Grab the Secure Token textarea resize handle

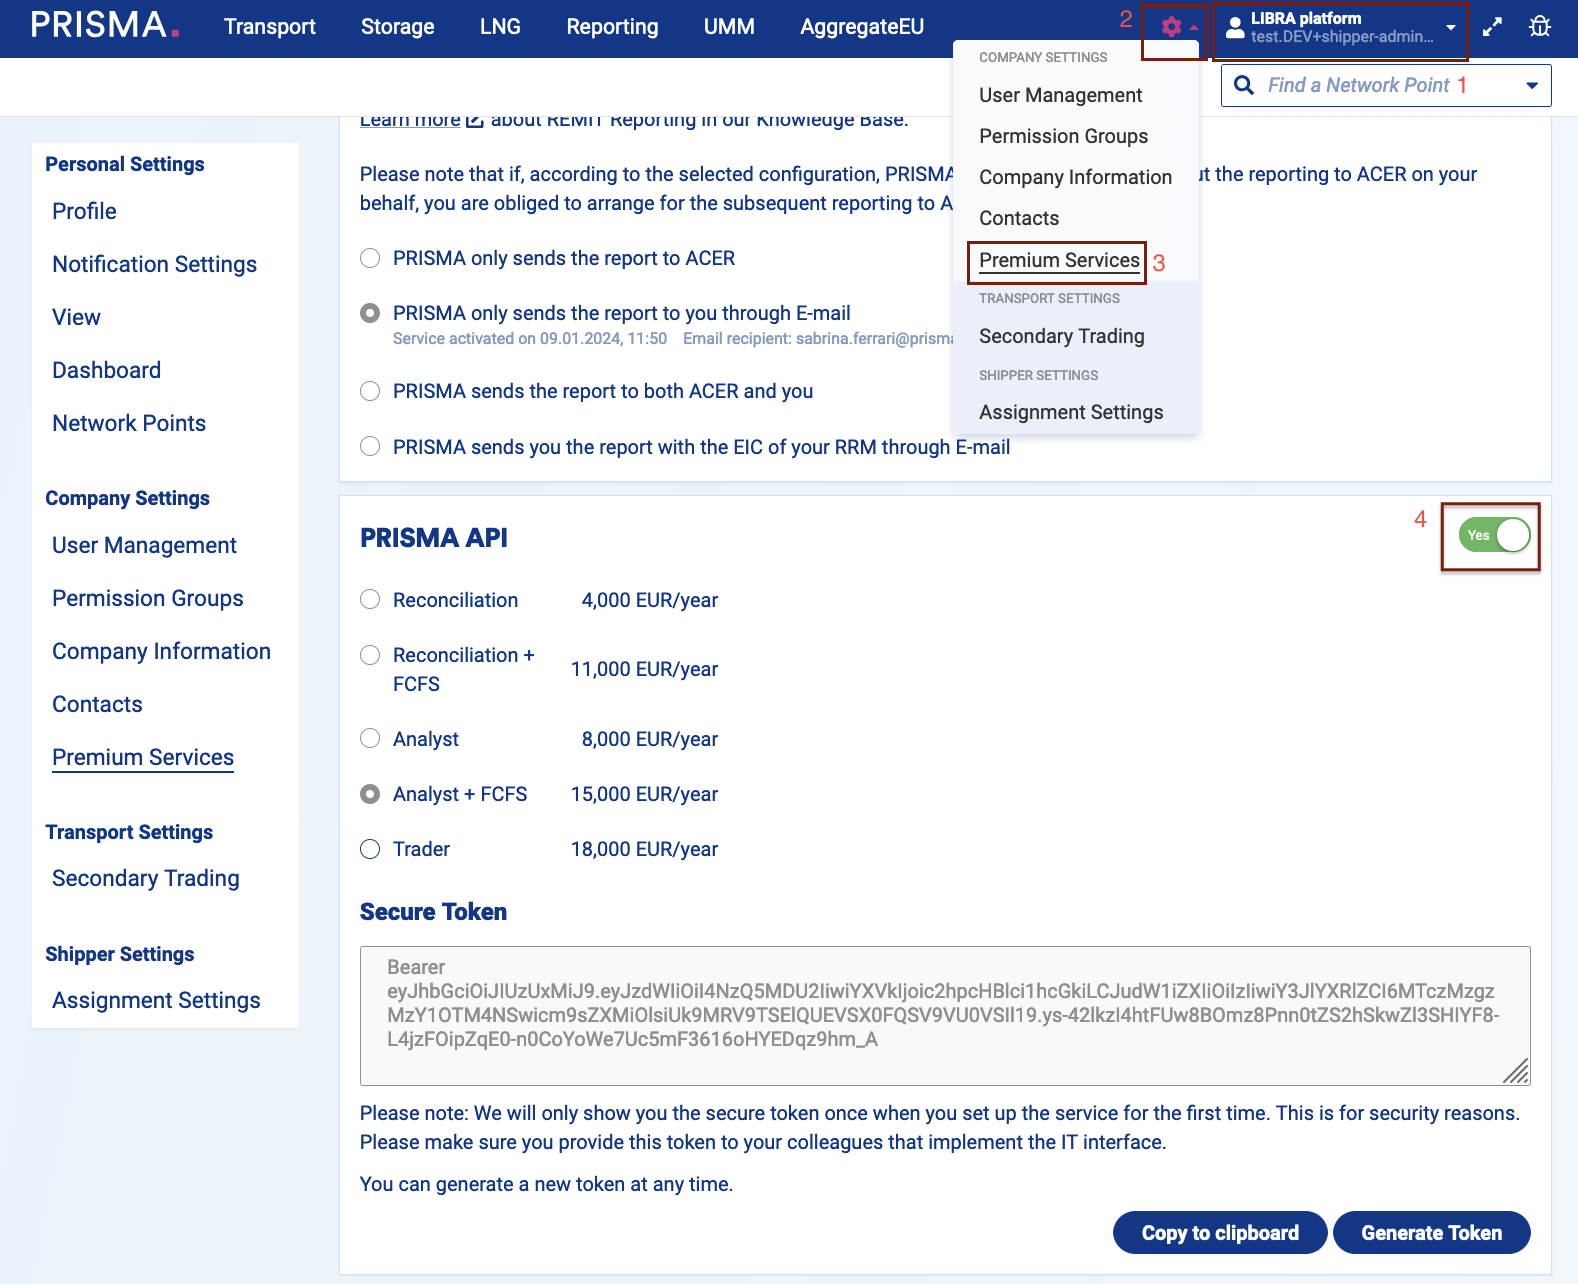(x=1517, y=1071)
